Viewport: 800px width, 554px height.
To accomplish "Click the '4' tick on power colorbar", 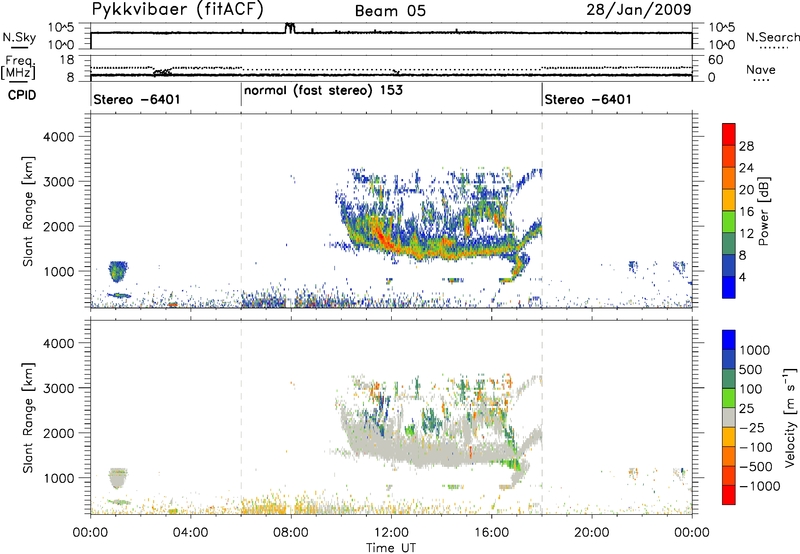I will 743,277.
